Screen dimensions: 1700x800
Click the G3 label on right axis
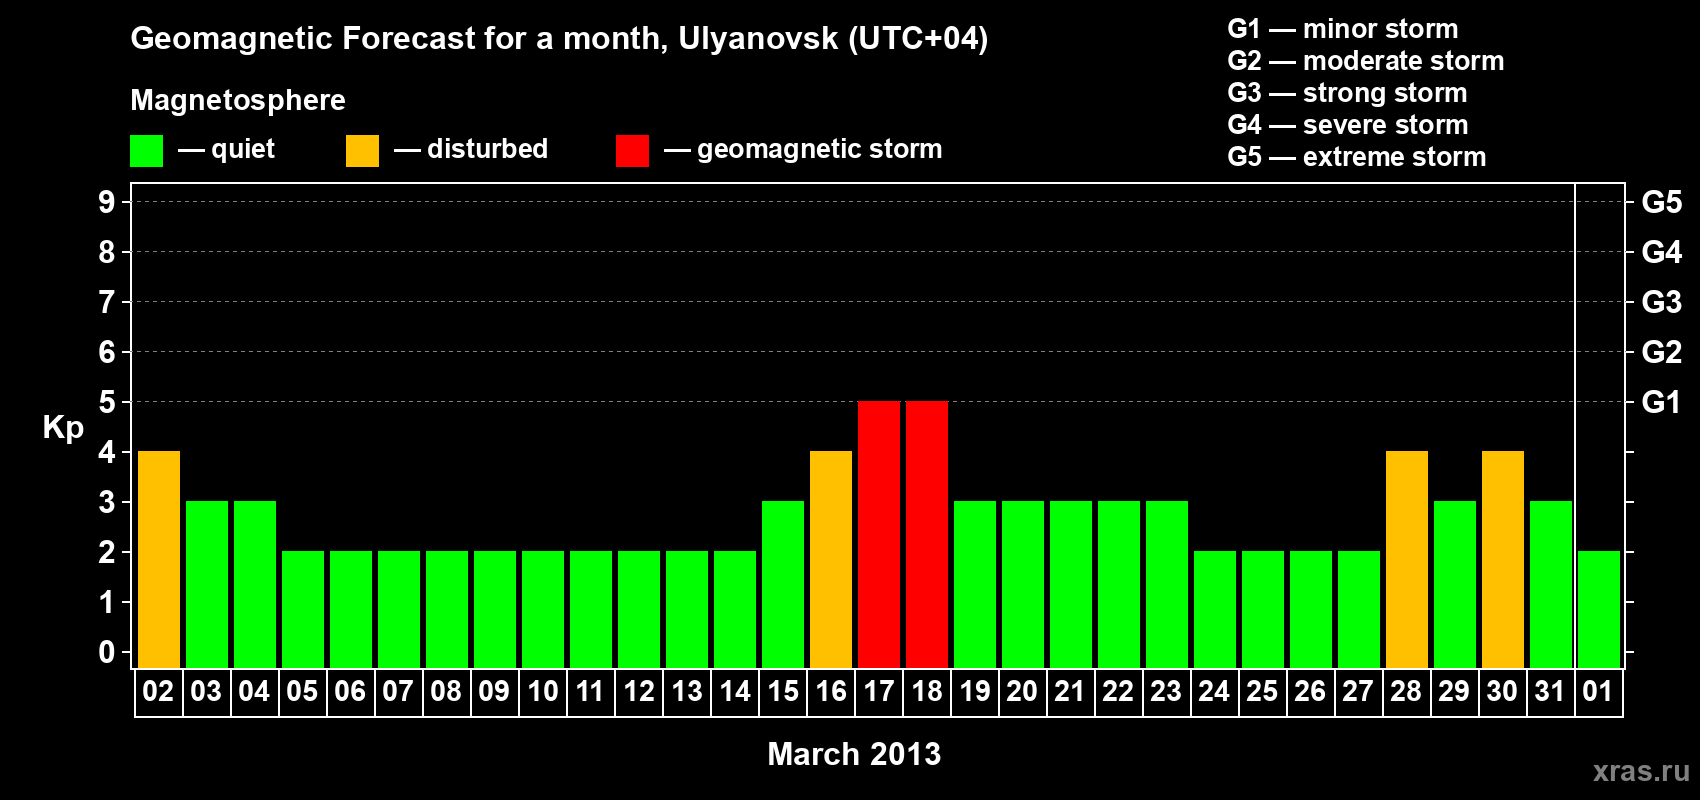[1662, 302]
